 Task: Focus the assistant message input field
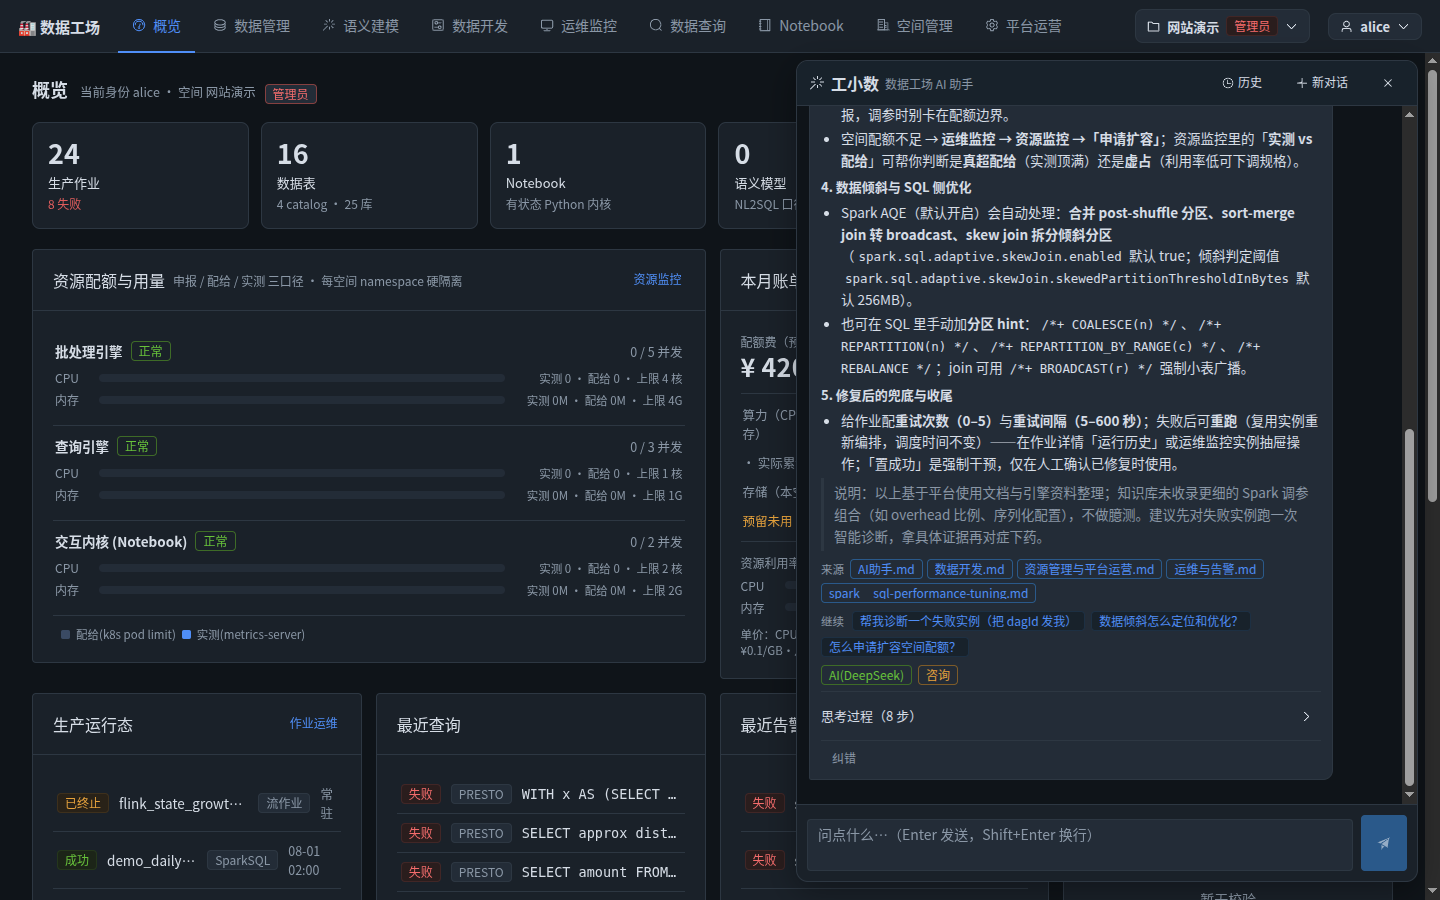coord(1080,845)
